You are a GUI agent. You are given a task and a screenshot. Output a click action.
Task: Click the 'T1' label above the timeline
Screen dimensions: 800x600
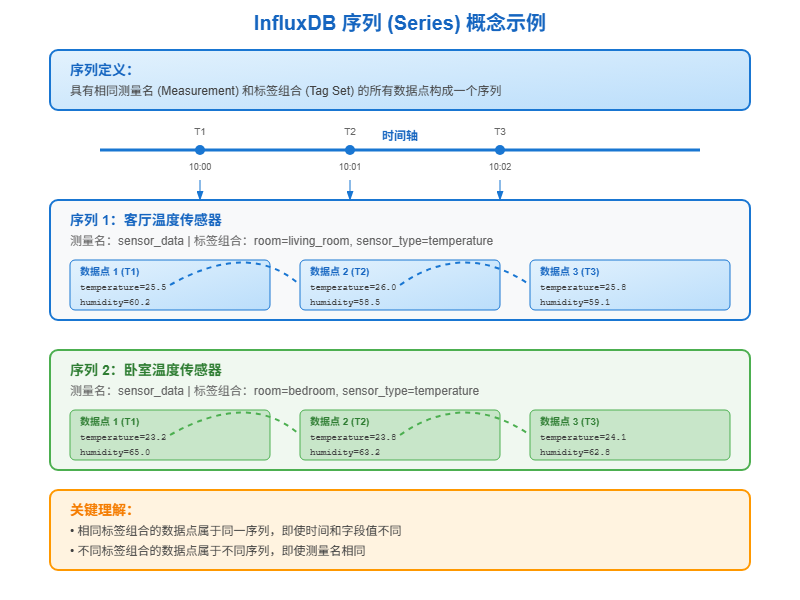(x=200, y=132)
